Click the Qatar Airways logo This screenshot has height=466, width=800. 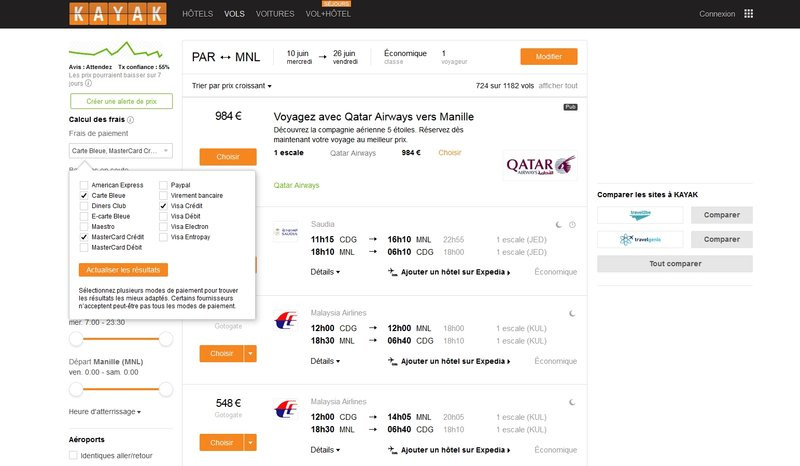click(x=540, y=165)
